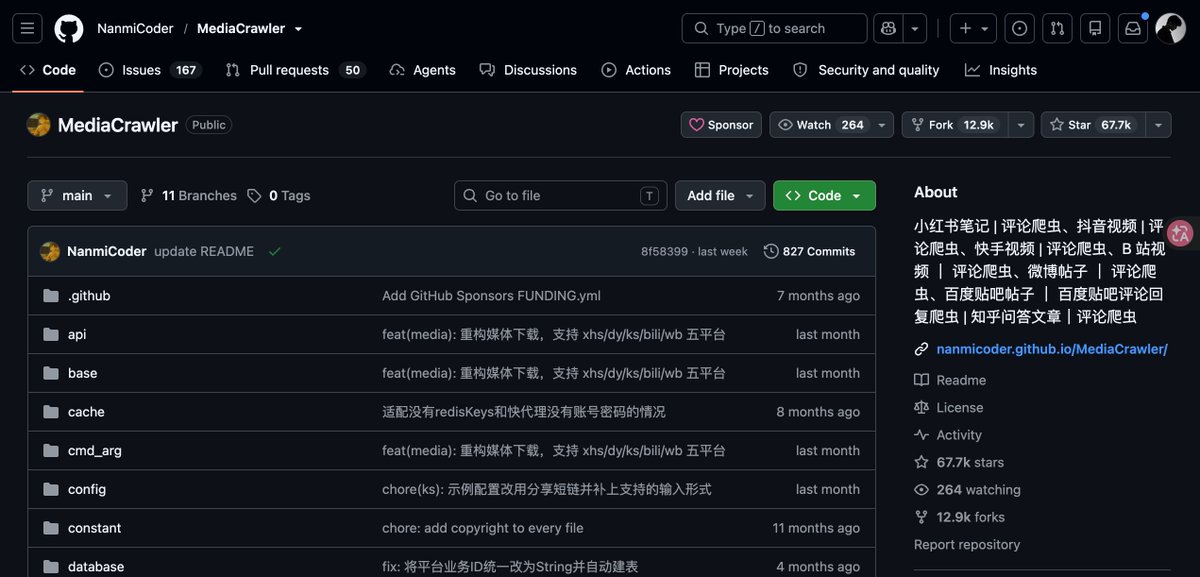Image resolution: width=1200 pixels, height=577 pixels.
Task: Open the constant folder
Action: pos(94,528)
